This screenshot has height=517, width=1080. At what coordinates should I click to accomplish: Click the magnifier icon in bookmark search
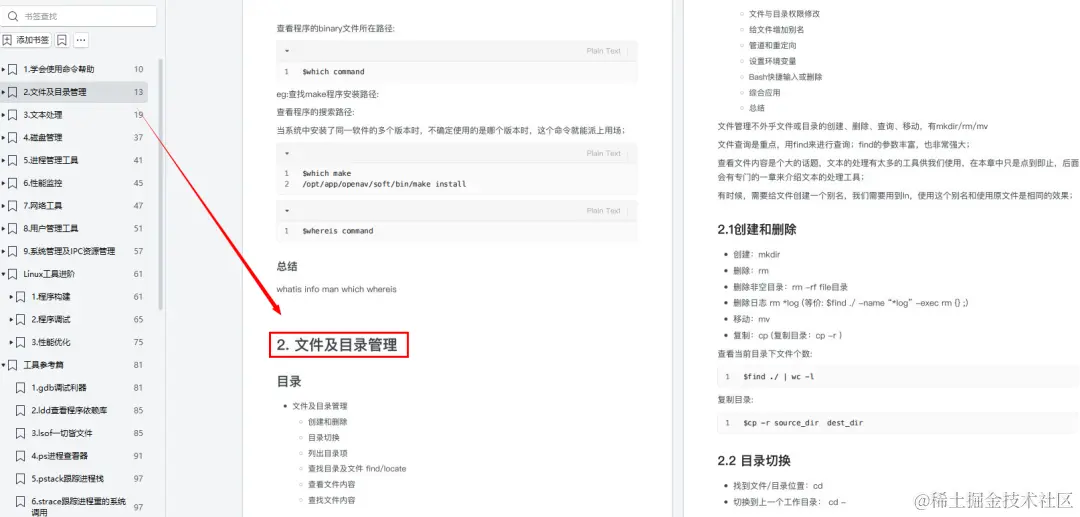point(12,16)
